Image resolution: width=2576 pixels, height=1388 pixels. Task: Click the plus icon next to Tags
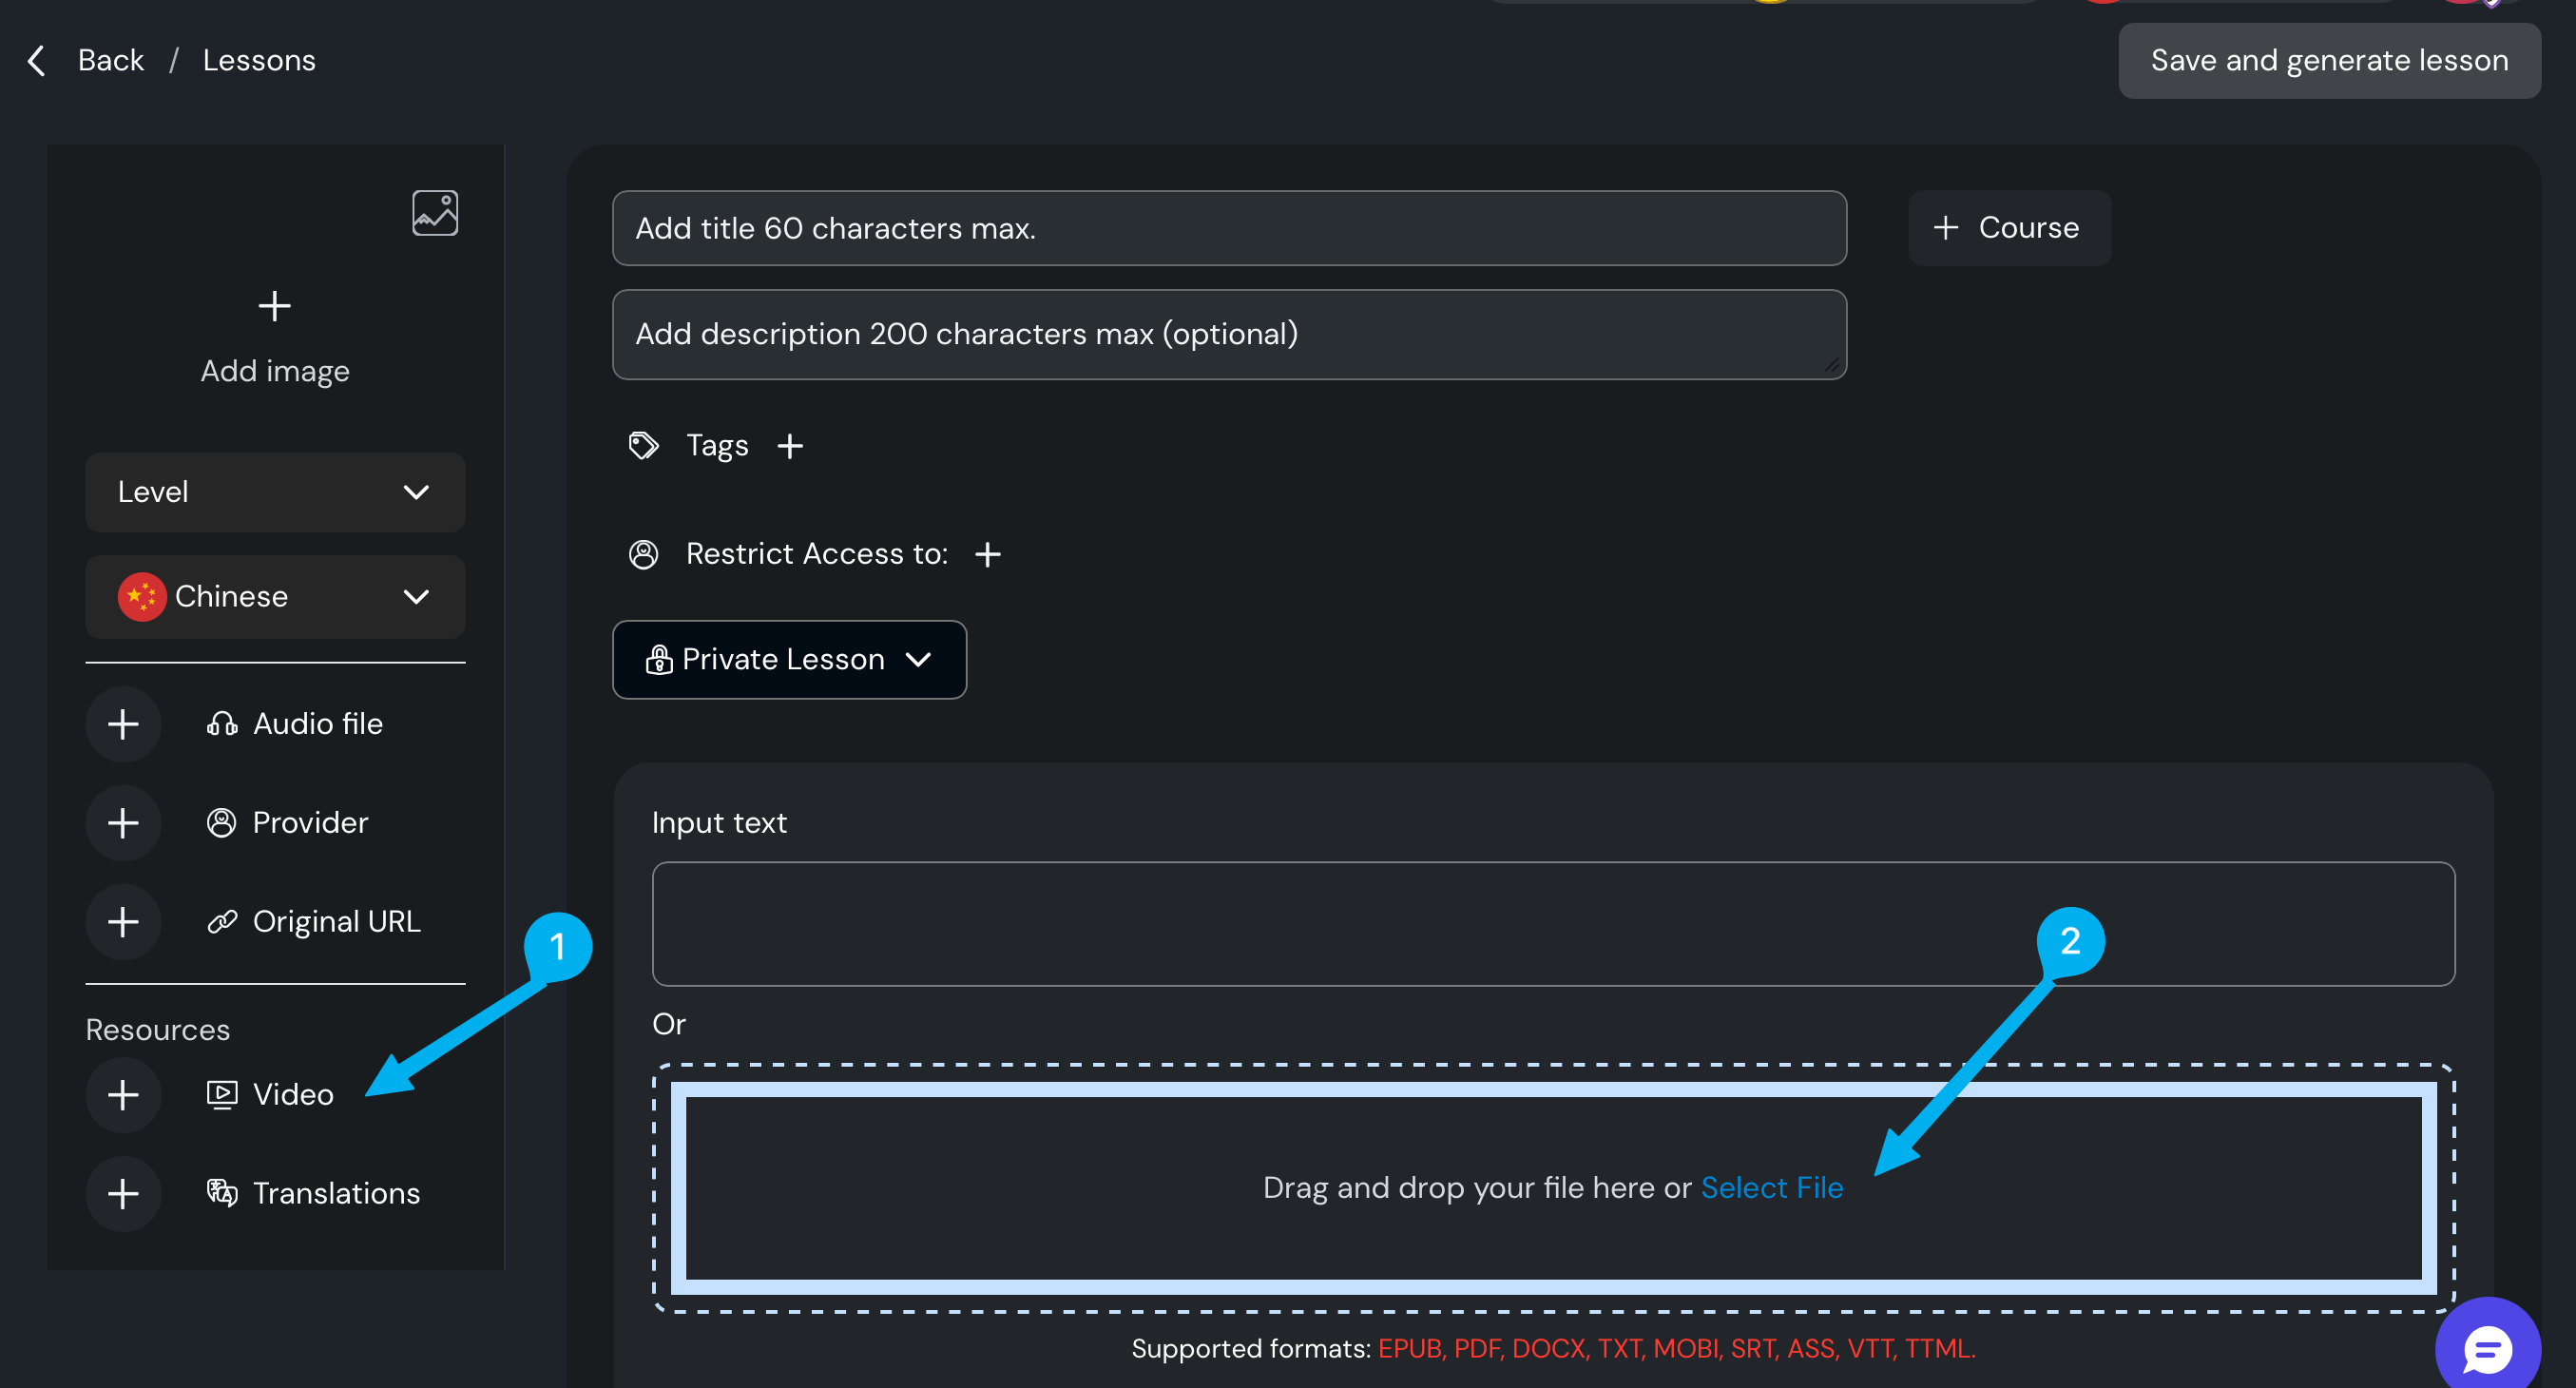coord(790,446)
